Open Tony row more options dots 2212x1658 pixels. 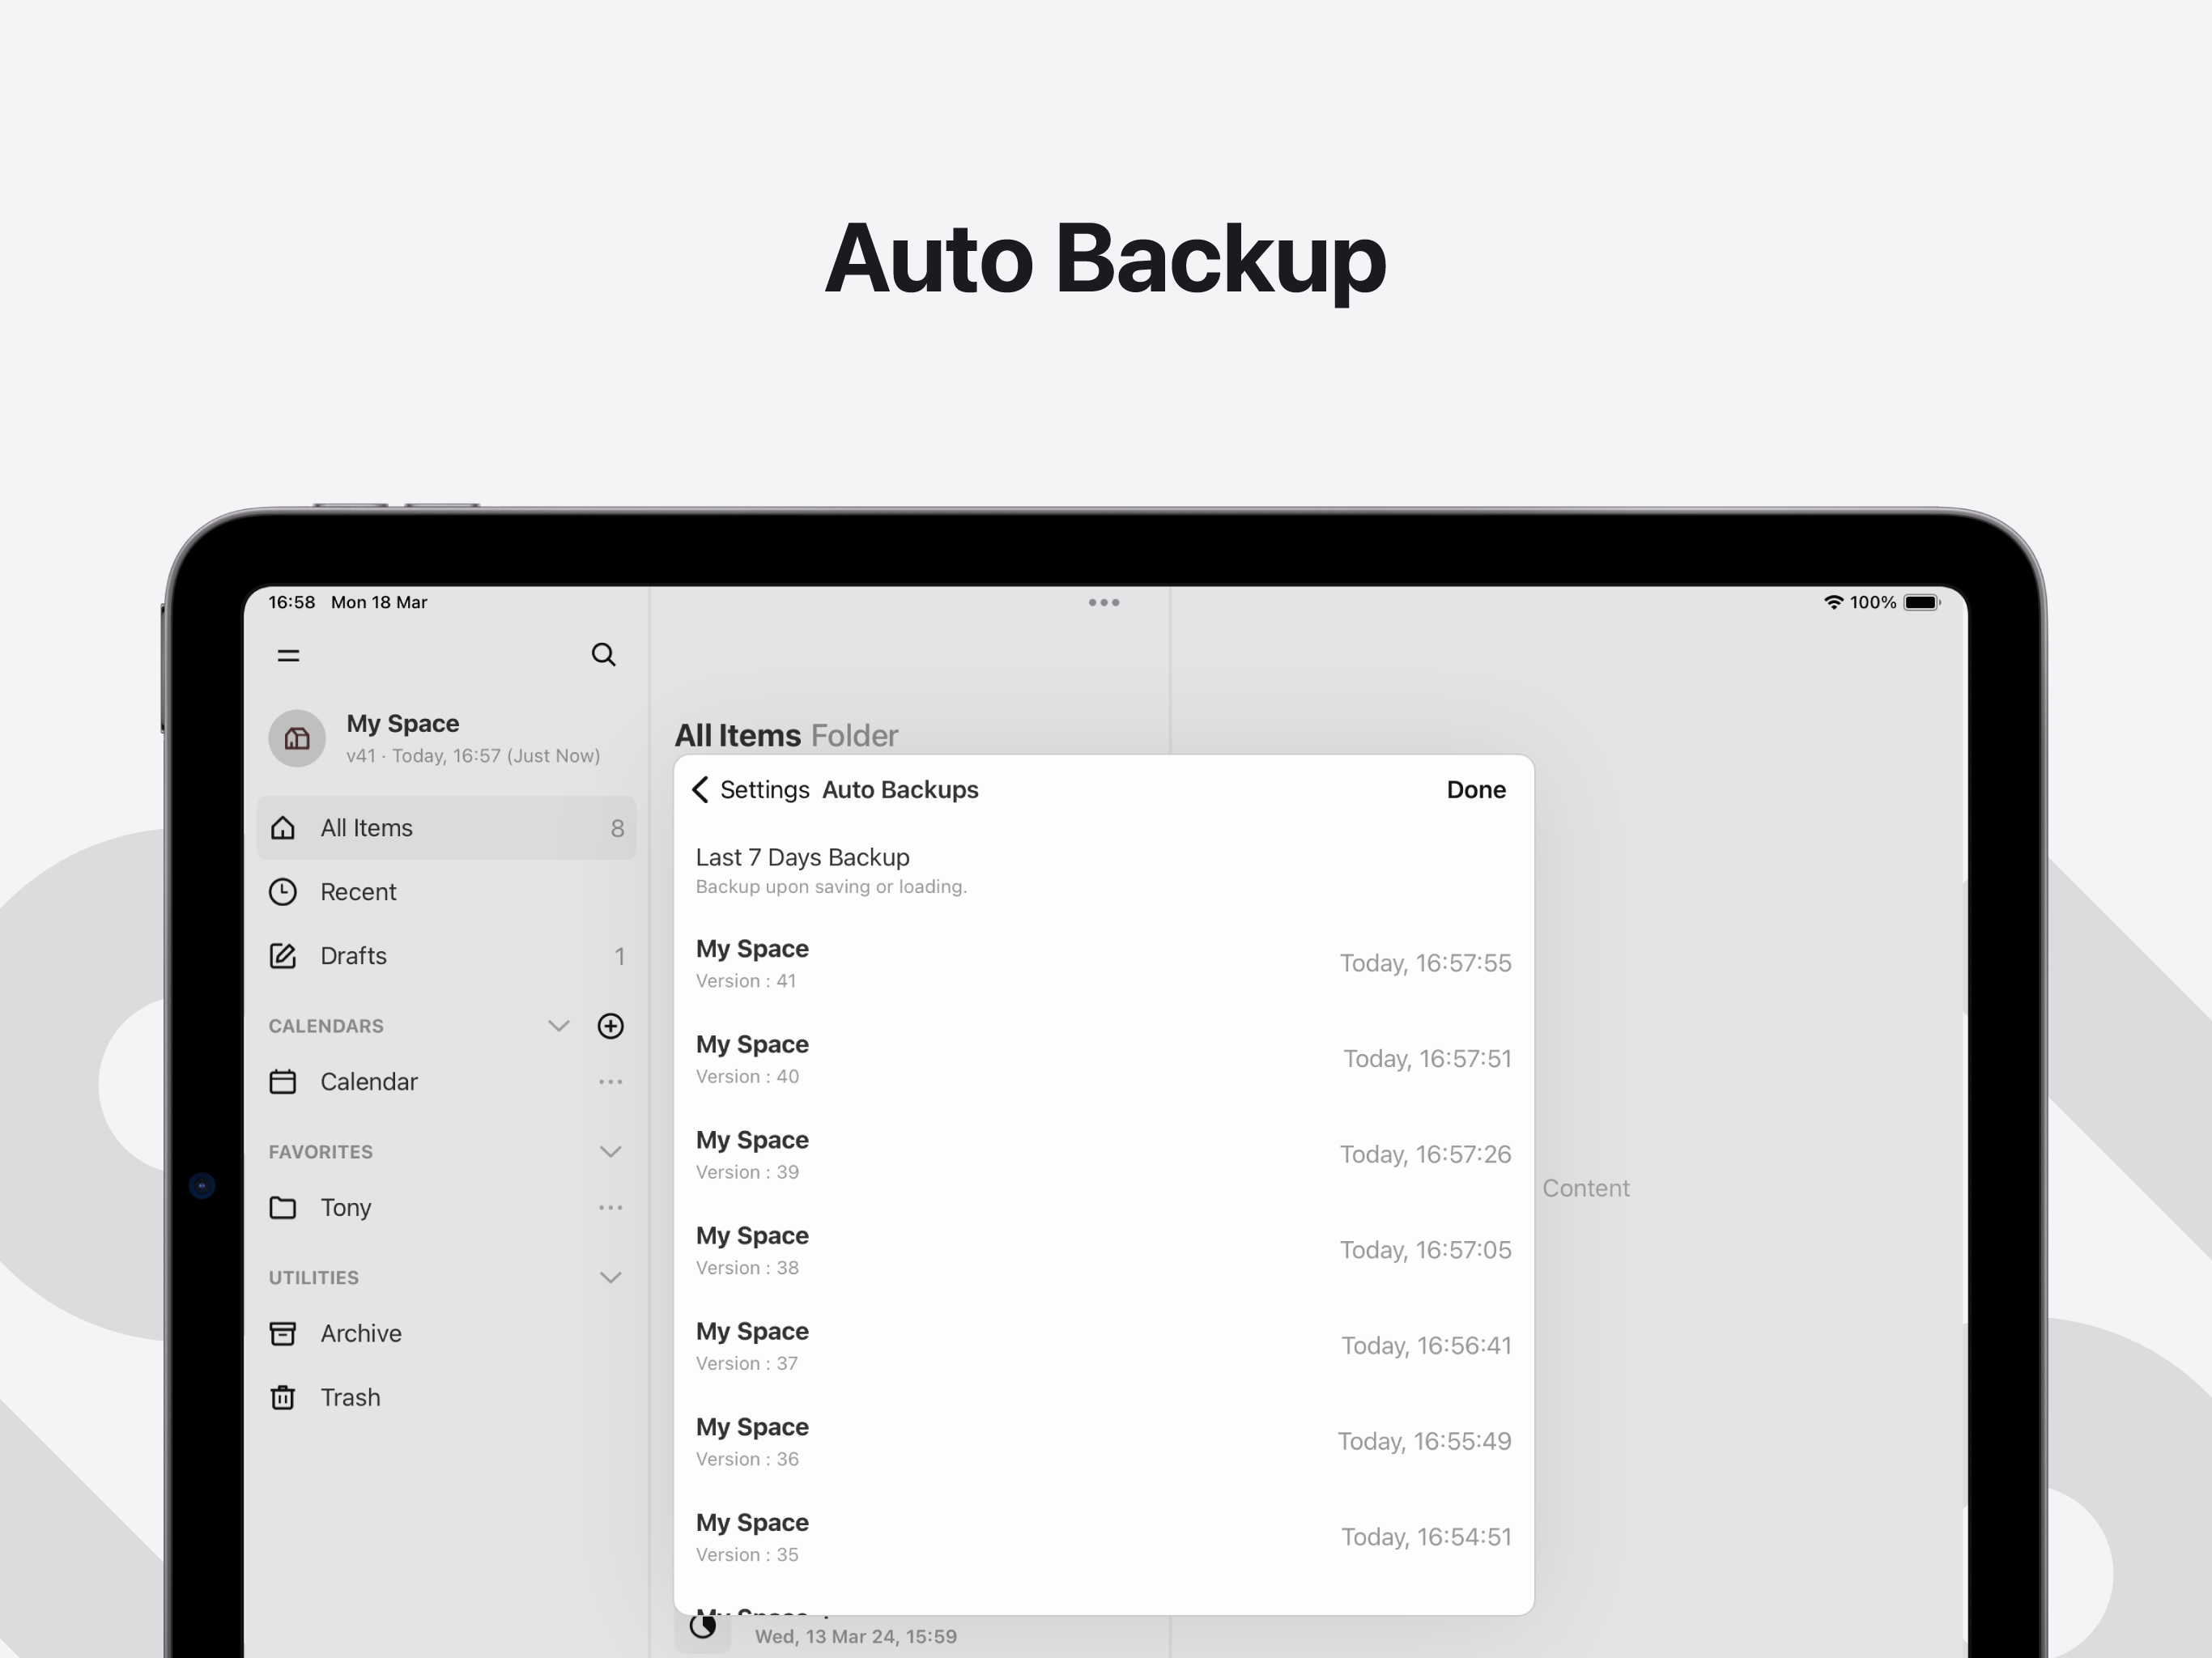[610, 1208]
